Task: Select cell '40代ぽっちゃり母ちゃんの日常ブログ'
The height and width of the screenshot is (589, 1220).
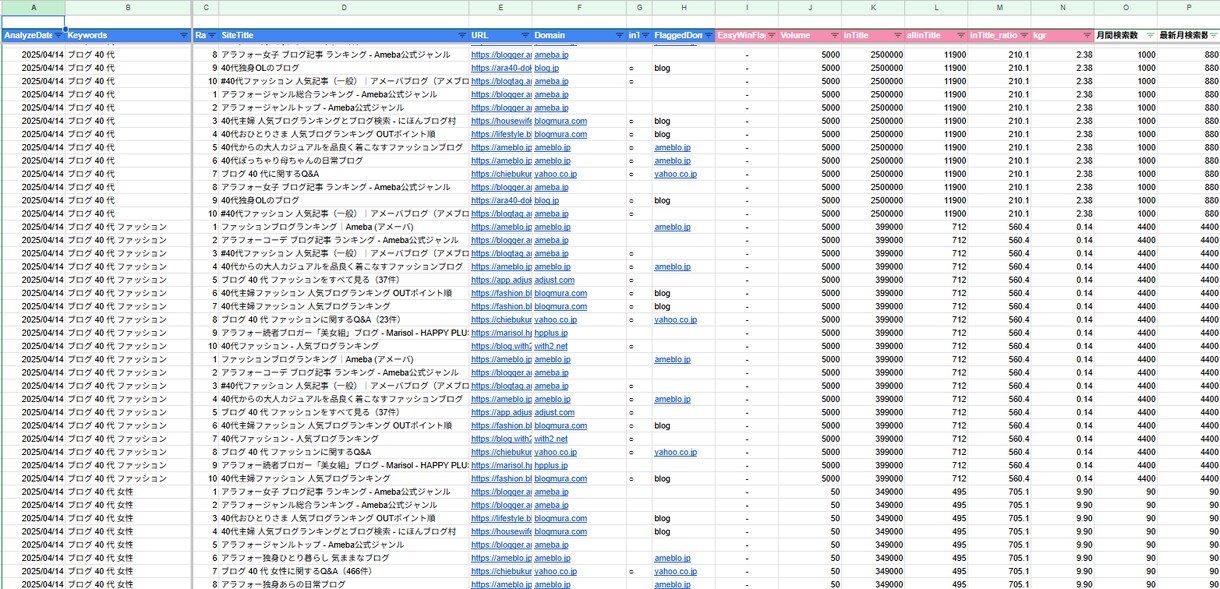Action: [344, 161]
